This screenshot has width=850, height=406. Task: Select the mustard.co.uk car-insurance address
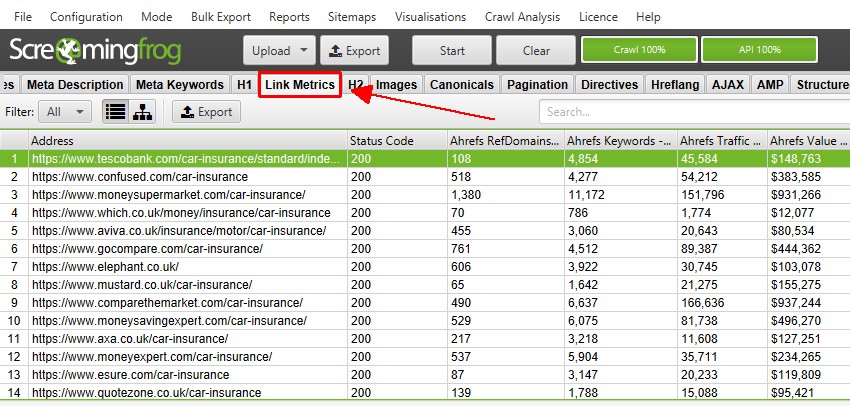[x=142, y=285]
